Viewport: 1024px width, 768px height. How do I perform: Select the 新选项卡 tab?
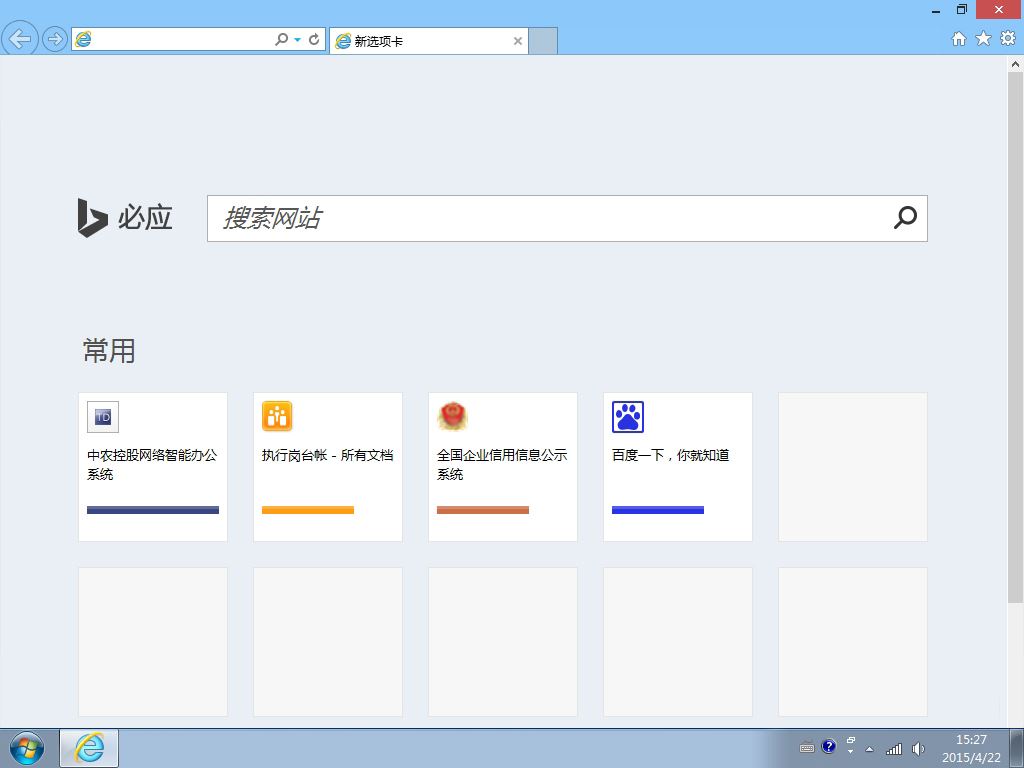coord(428,41)
